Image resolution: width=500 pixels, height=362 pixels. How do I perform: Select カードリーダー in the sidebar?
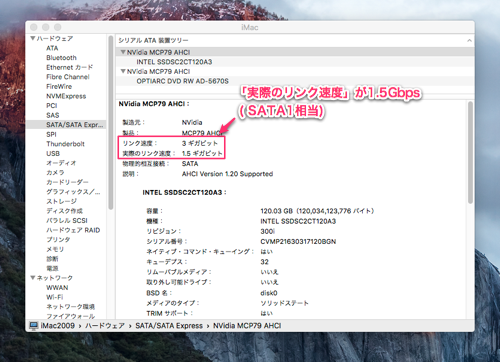point(67,182)
